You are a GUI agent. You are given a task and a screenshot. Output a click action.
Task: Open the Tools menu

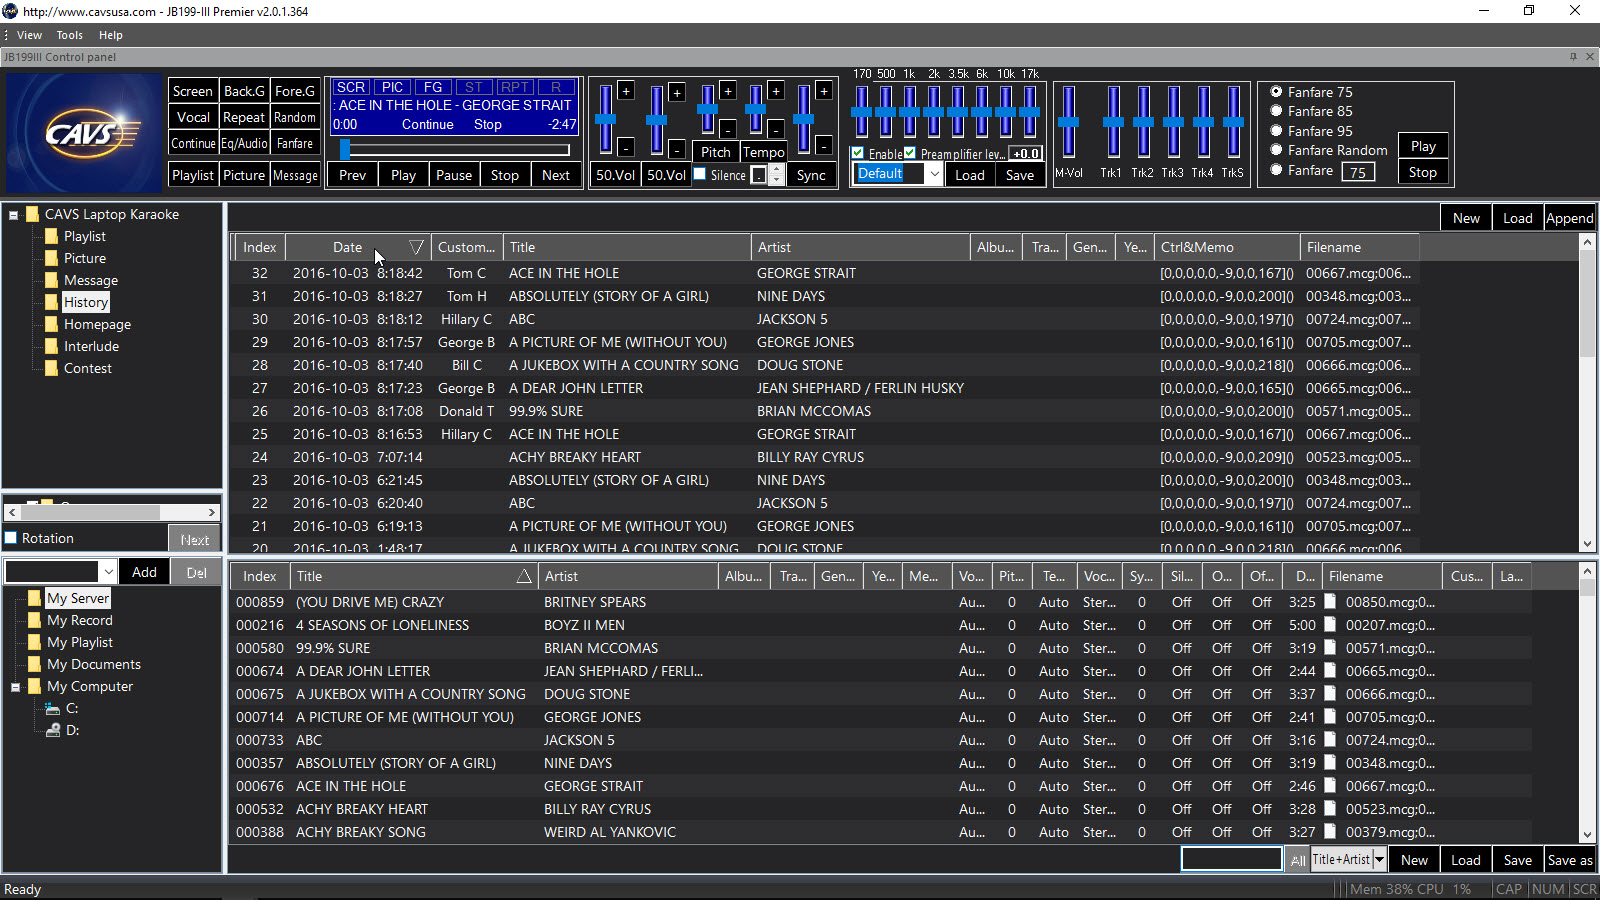(x=70, y=35)
